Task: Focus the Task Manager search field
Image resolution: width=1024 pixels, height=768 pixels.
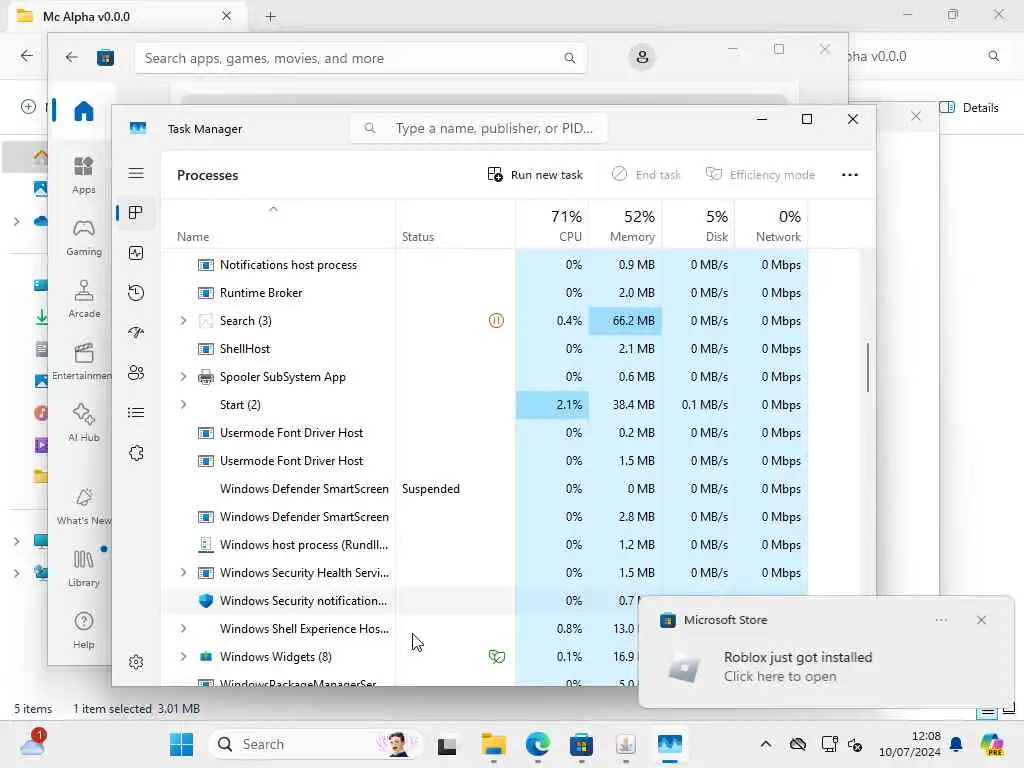Action: coord(479,129)
